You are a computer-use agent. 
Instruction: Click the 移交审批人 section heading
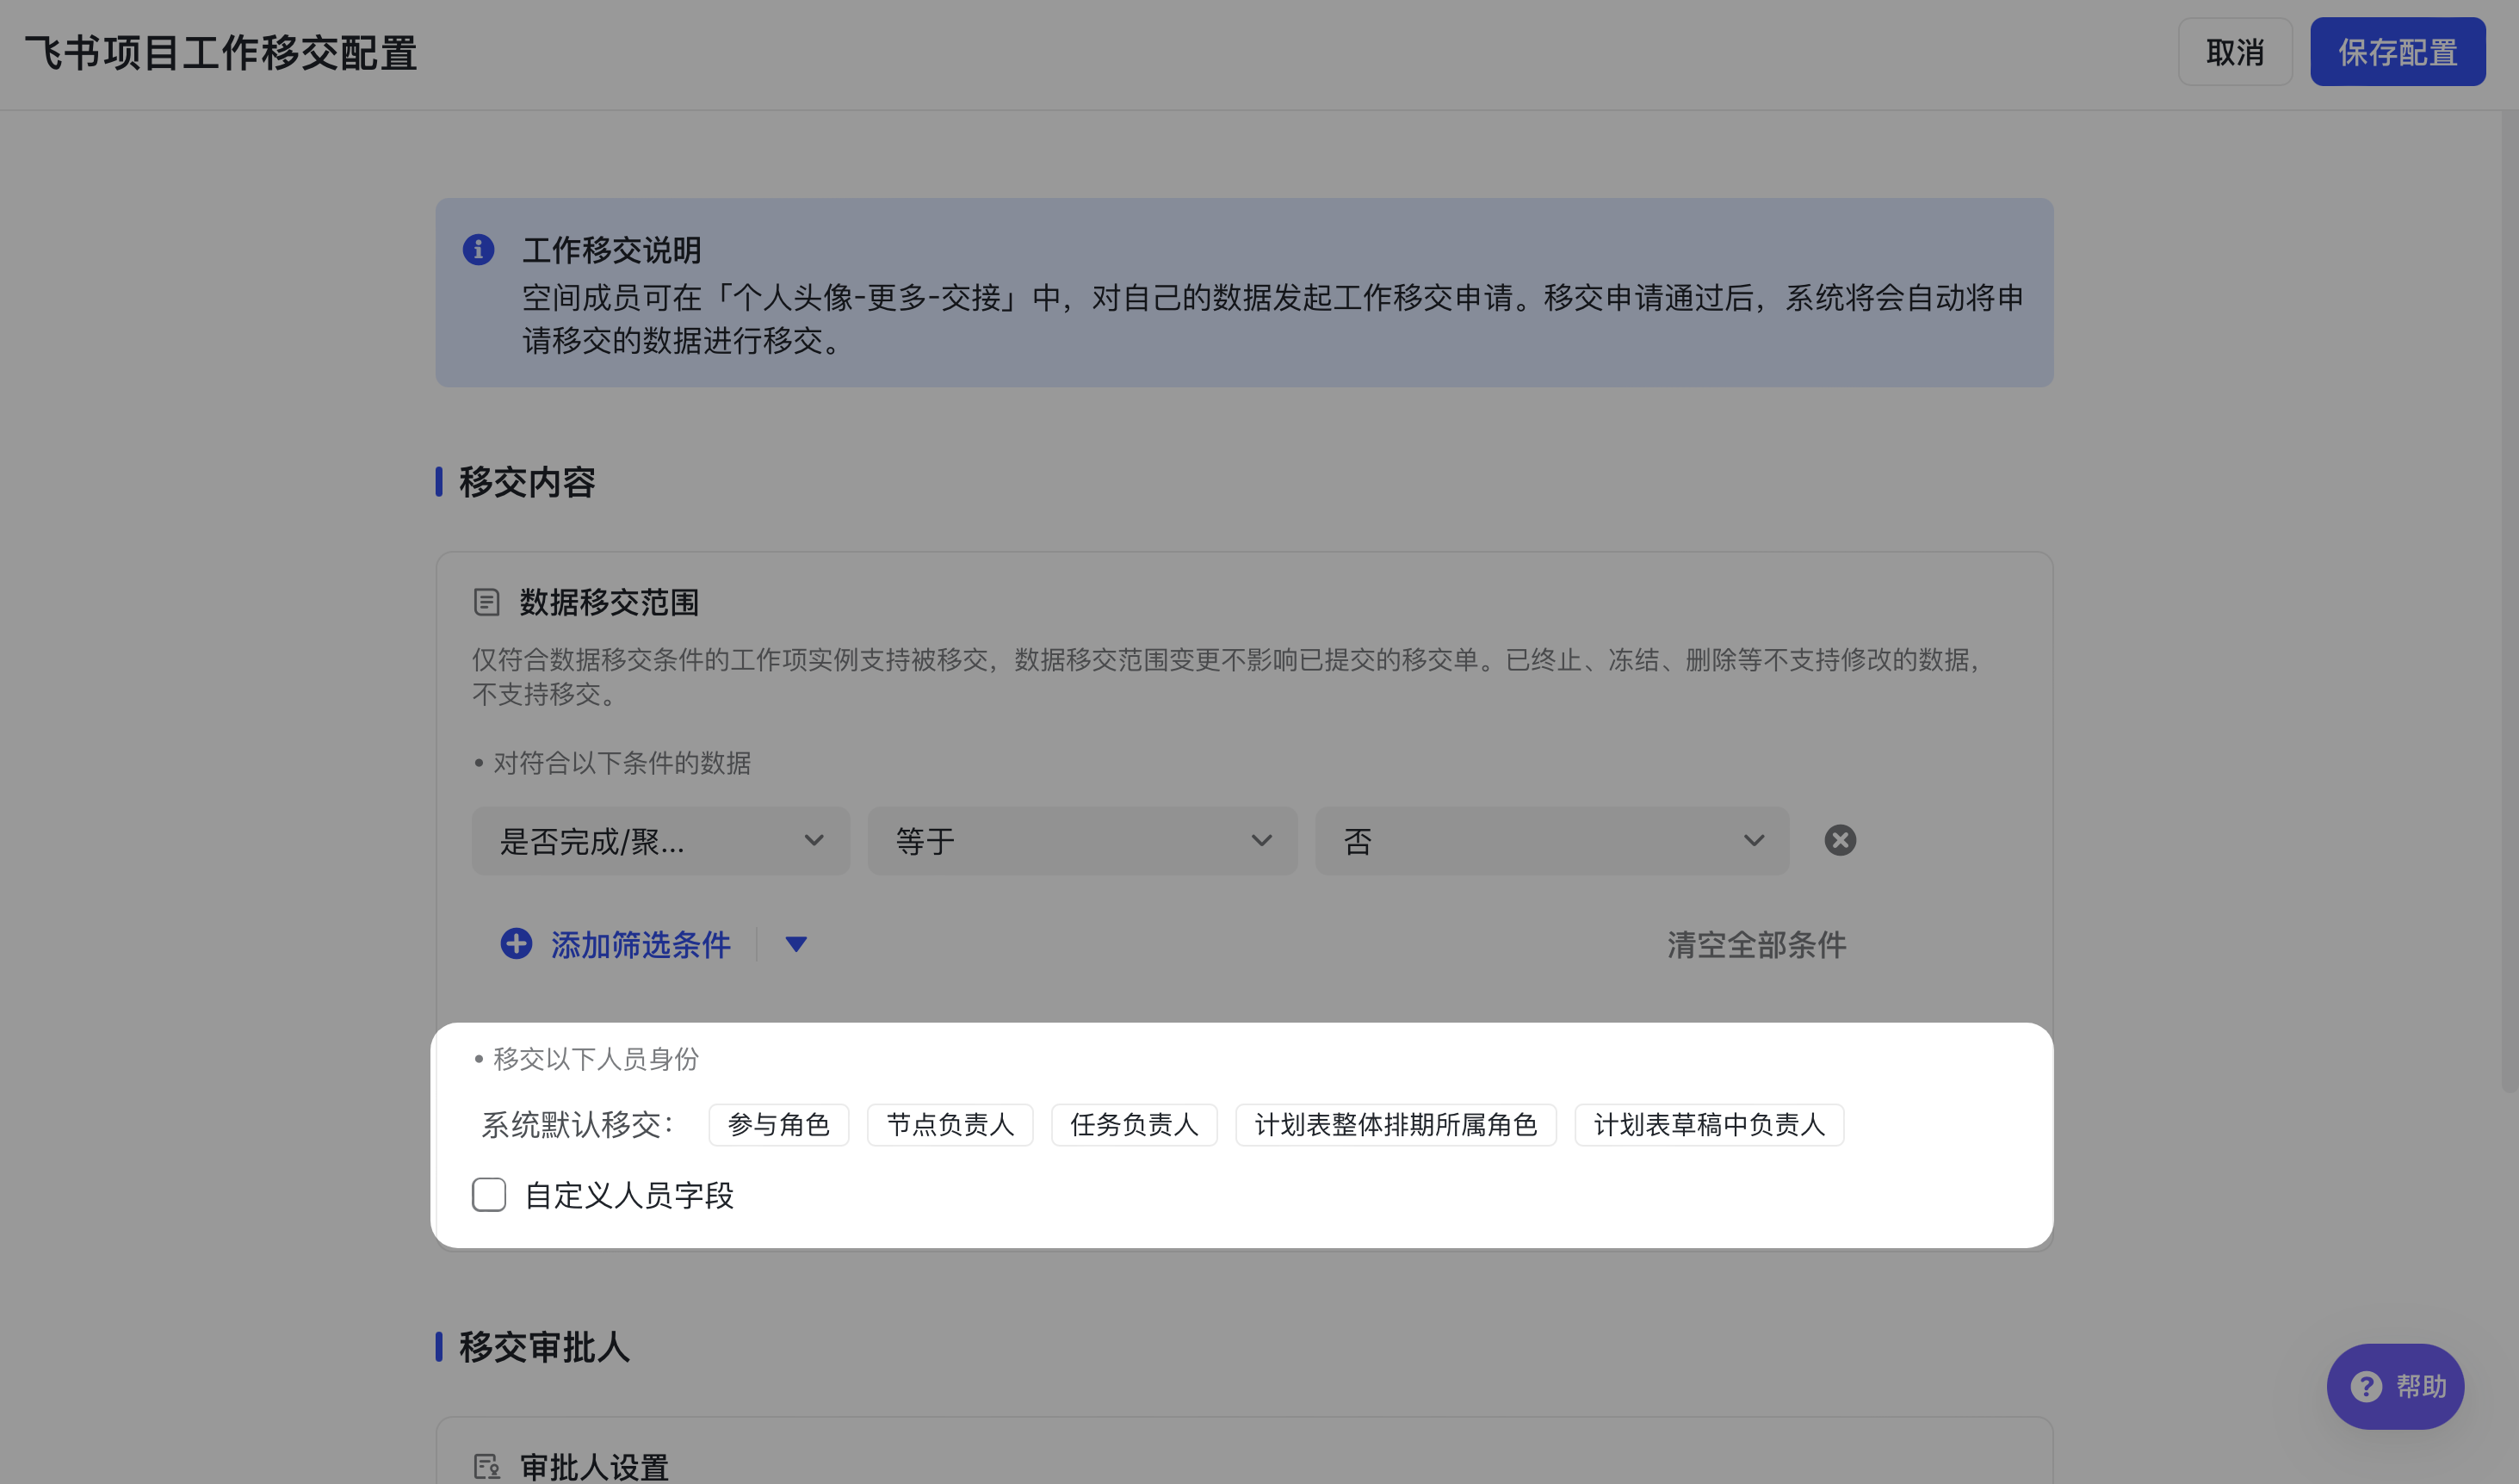point(545,1347)
